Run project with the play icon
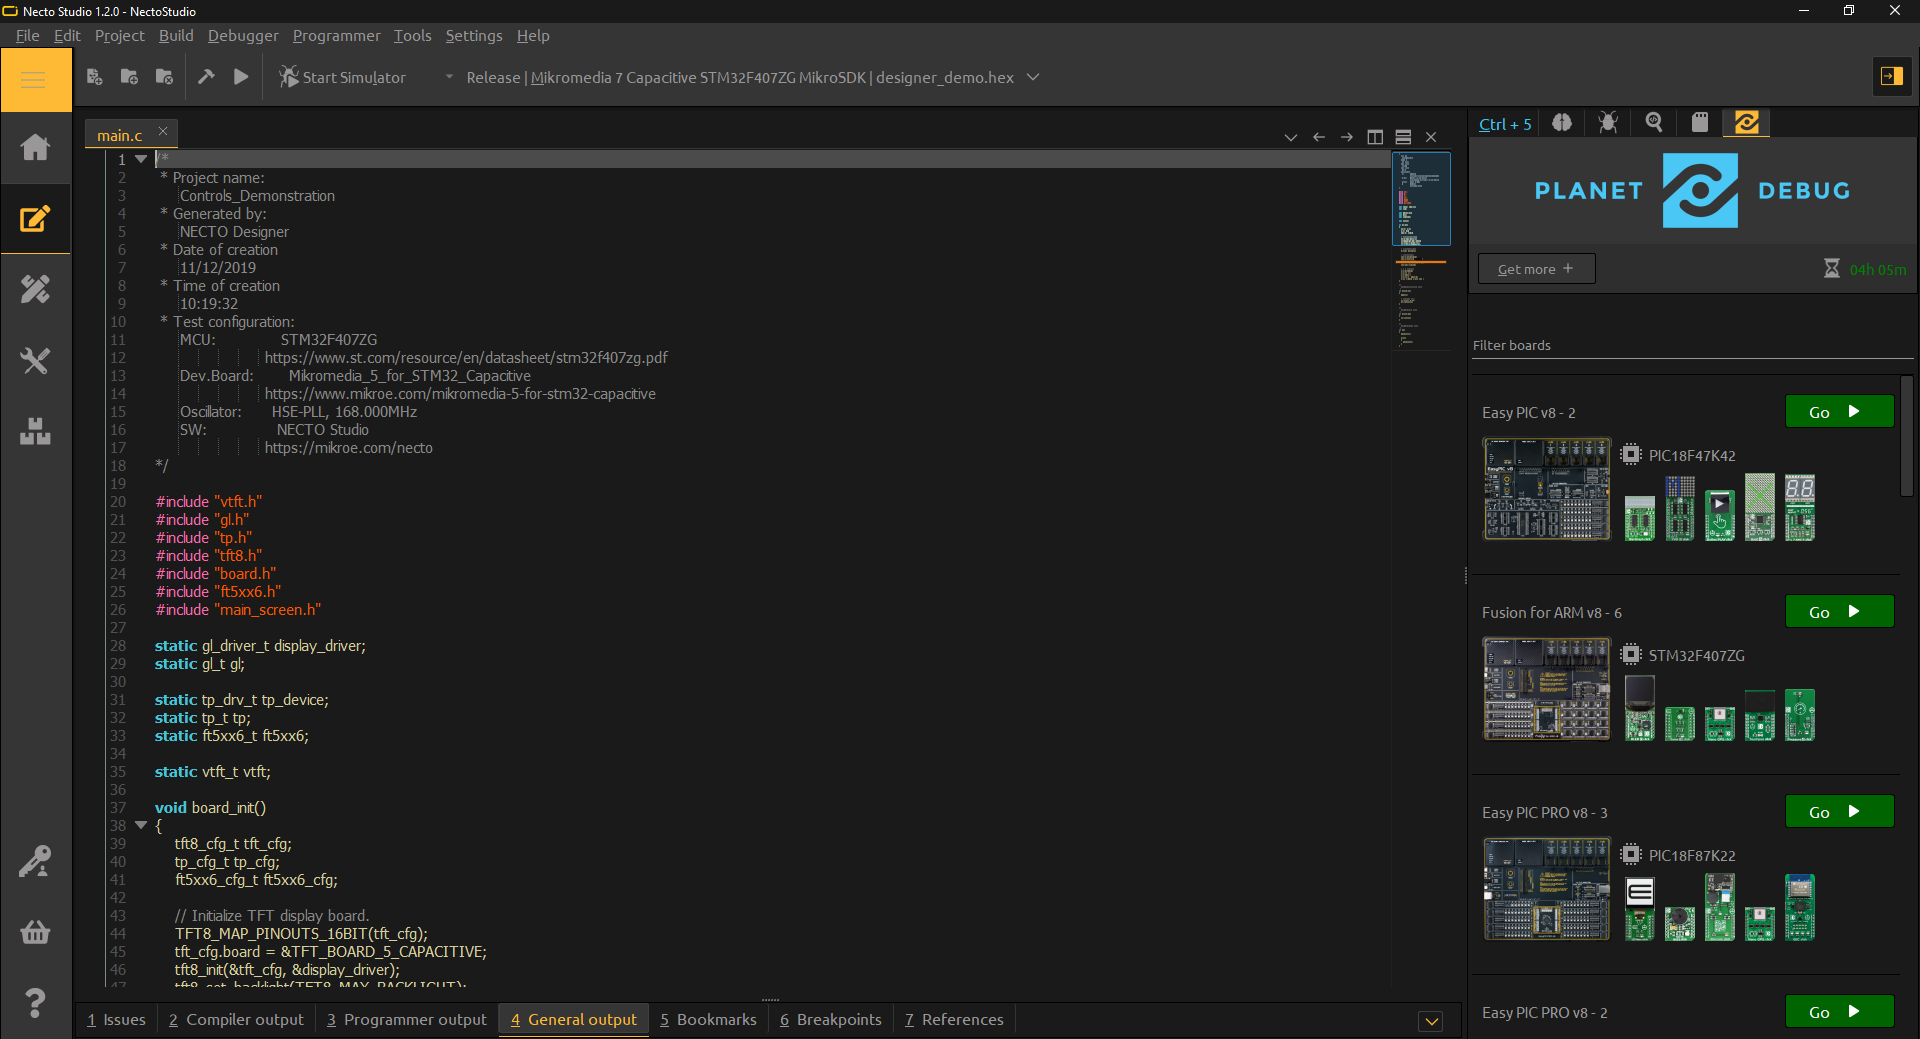 pos(241,77)
